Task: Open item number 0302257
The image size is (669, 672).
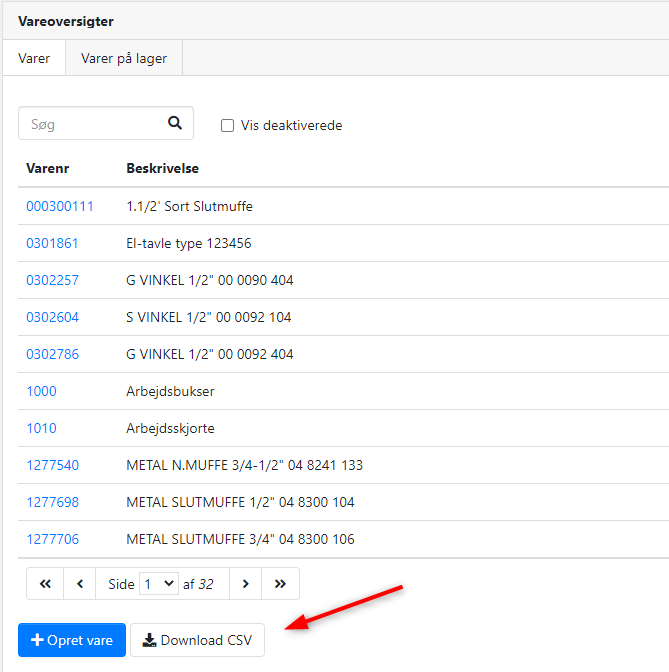Action: (x=52, y=280)
